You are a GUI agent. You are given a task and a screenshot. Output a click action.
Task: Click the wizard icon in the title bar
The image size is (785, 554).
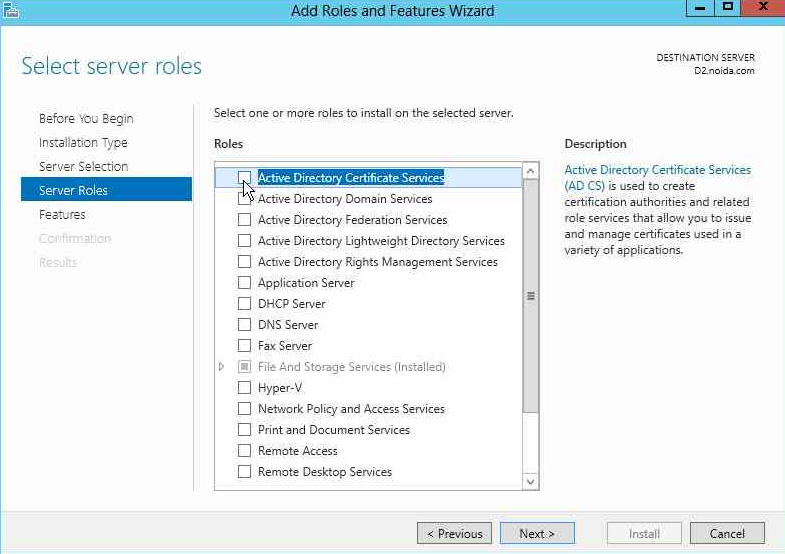tap(11, 10)
